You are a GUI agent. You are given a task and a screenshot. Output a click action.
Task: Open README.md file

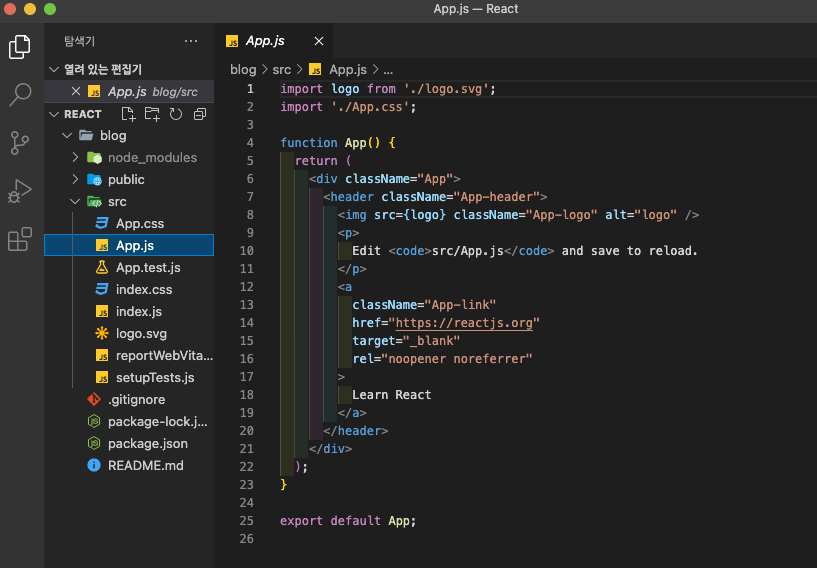point(129,465)
